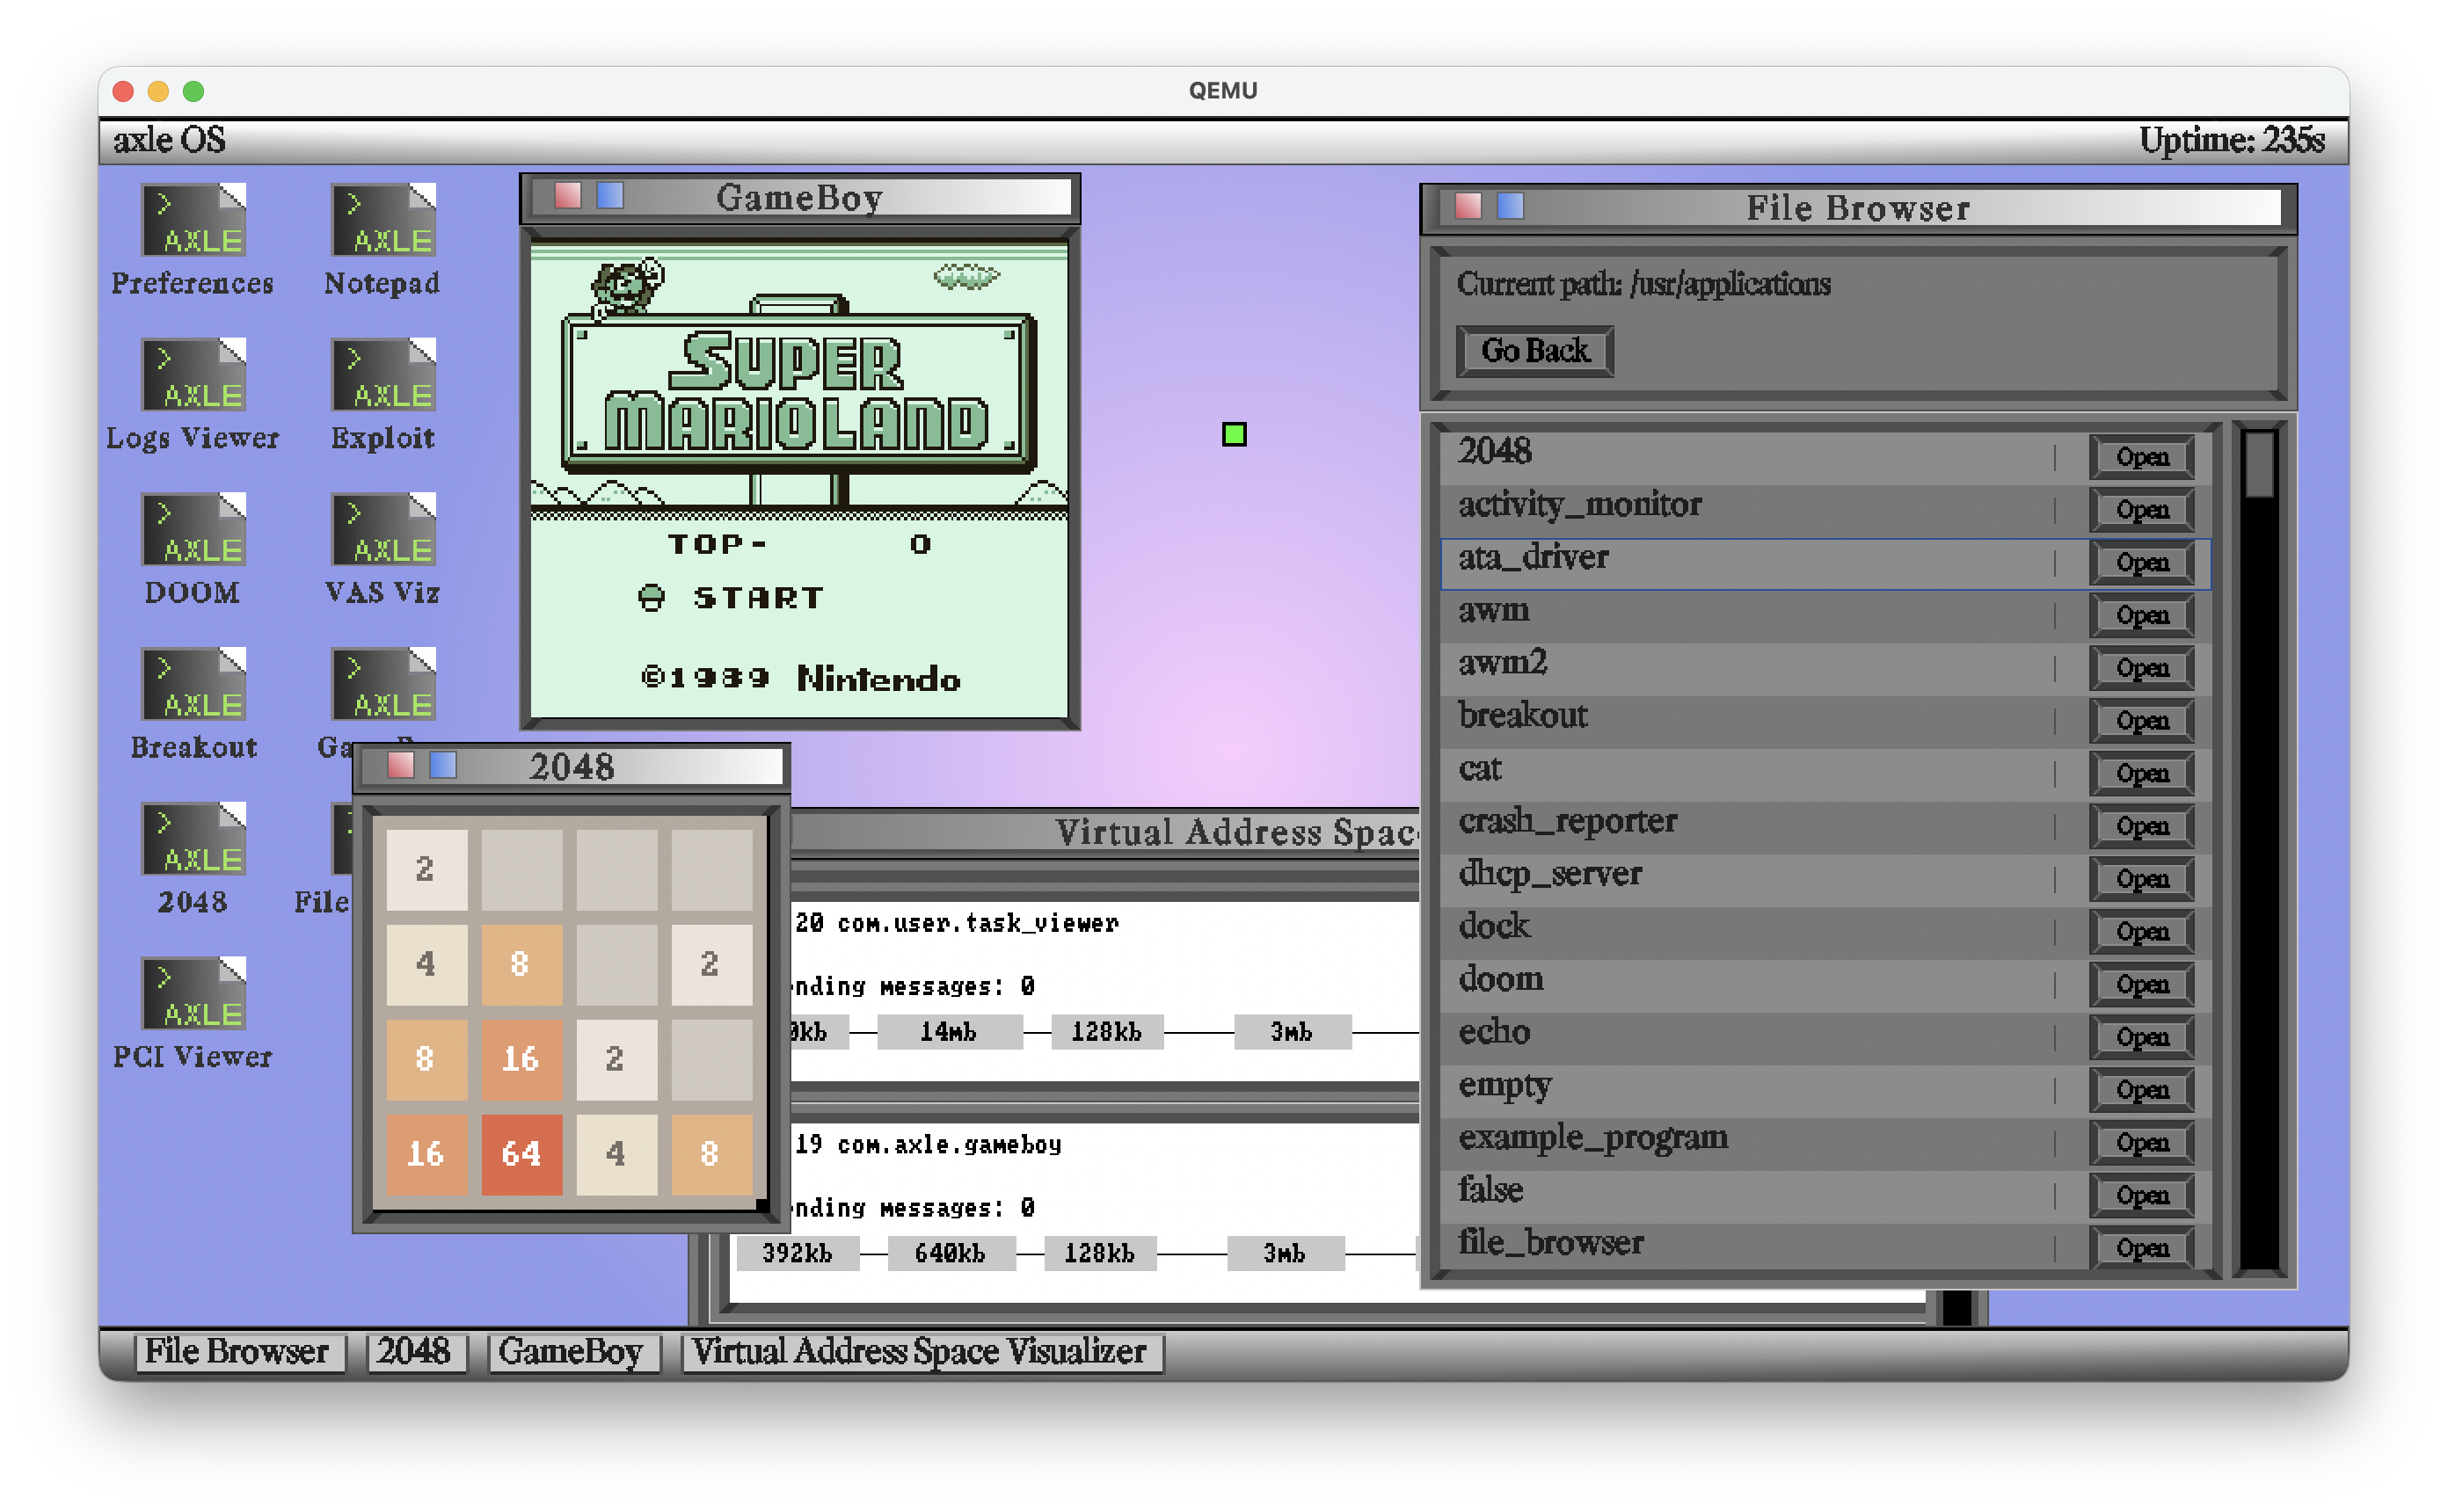
Task: Select File Browser in the taskbar
Action: [237, 1352]
